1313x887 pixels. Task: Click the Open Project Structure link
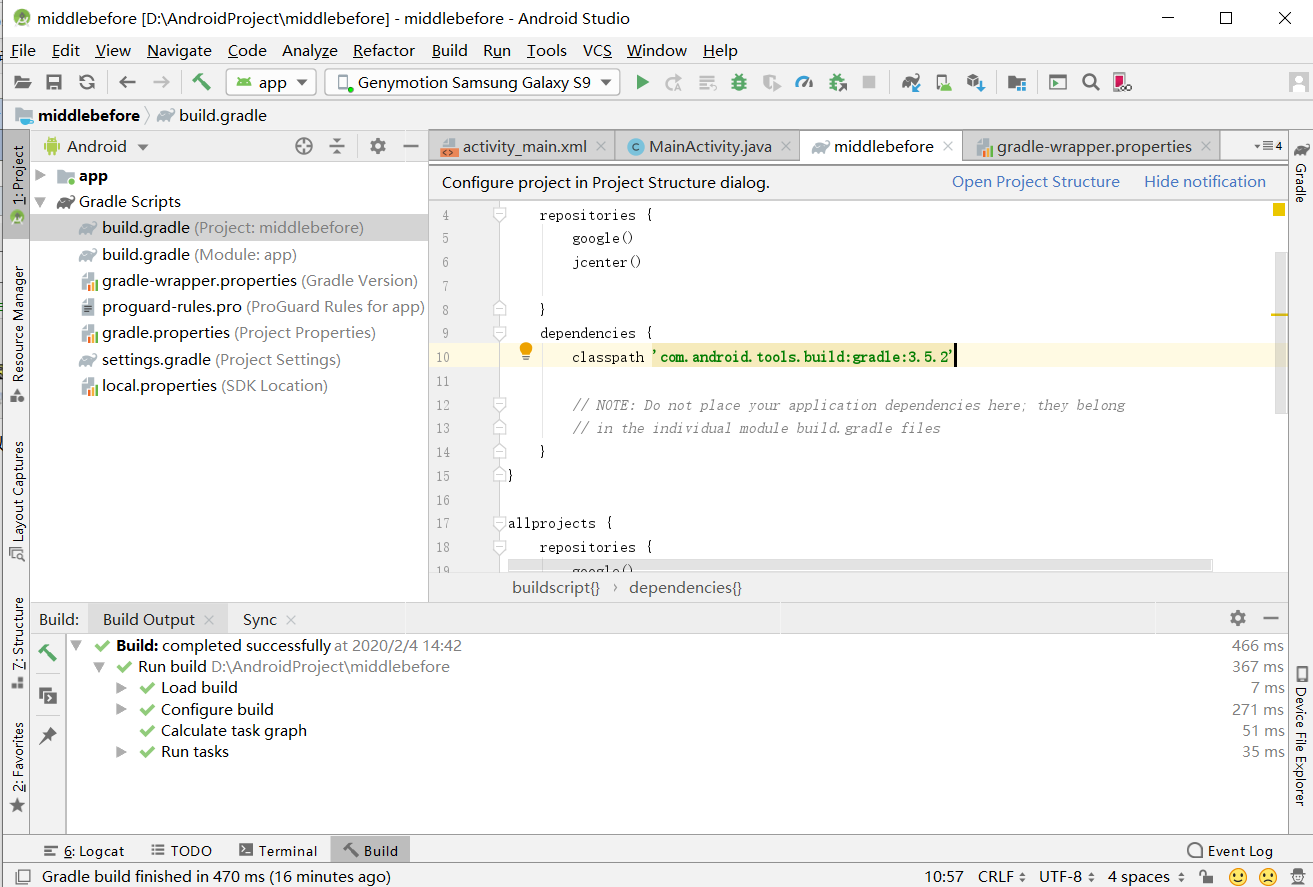point(1035,182)
